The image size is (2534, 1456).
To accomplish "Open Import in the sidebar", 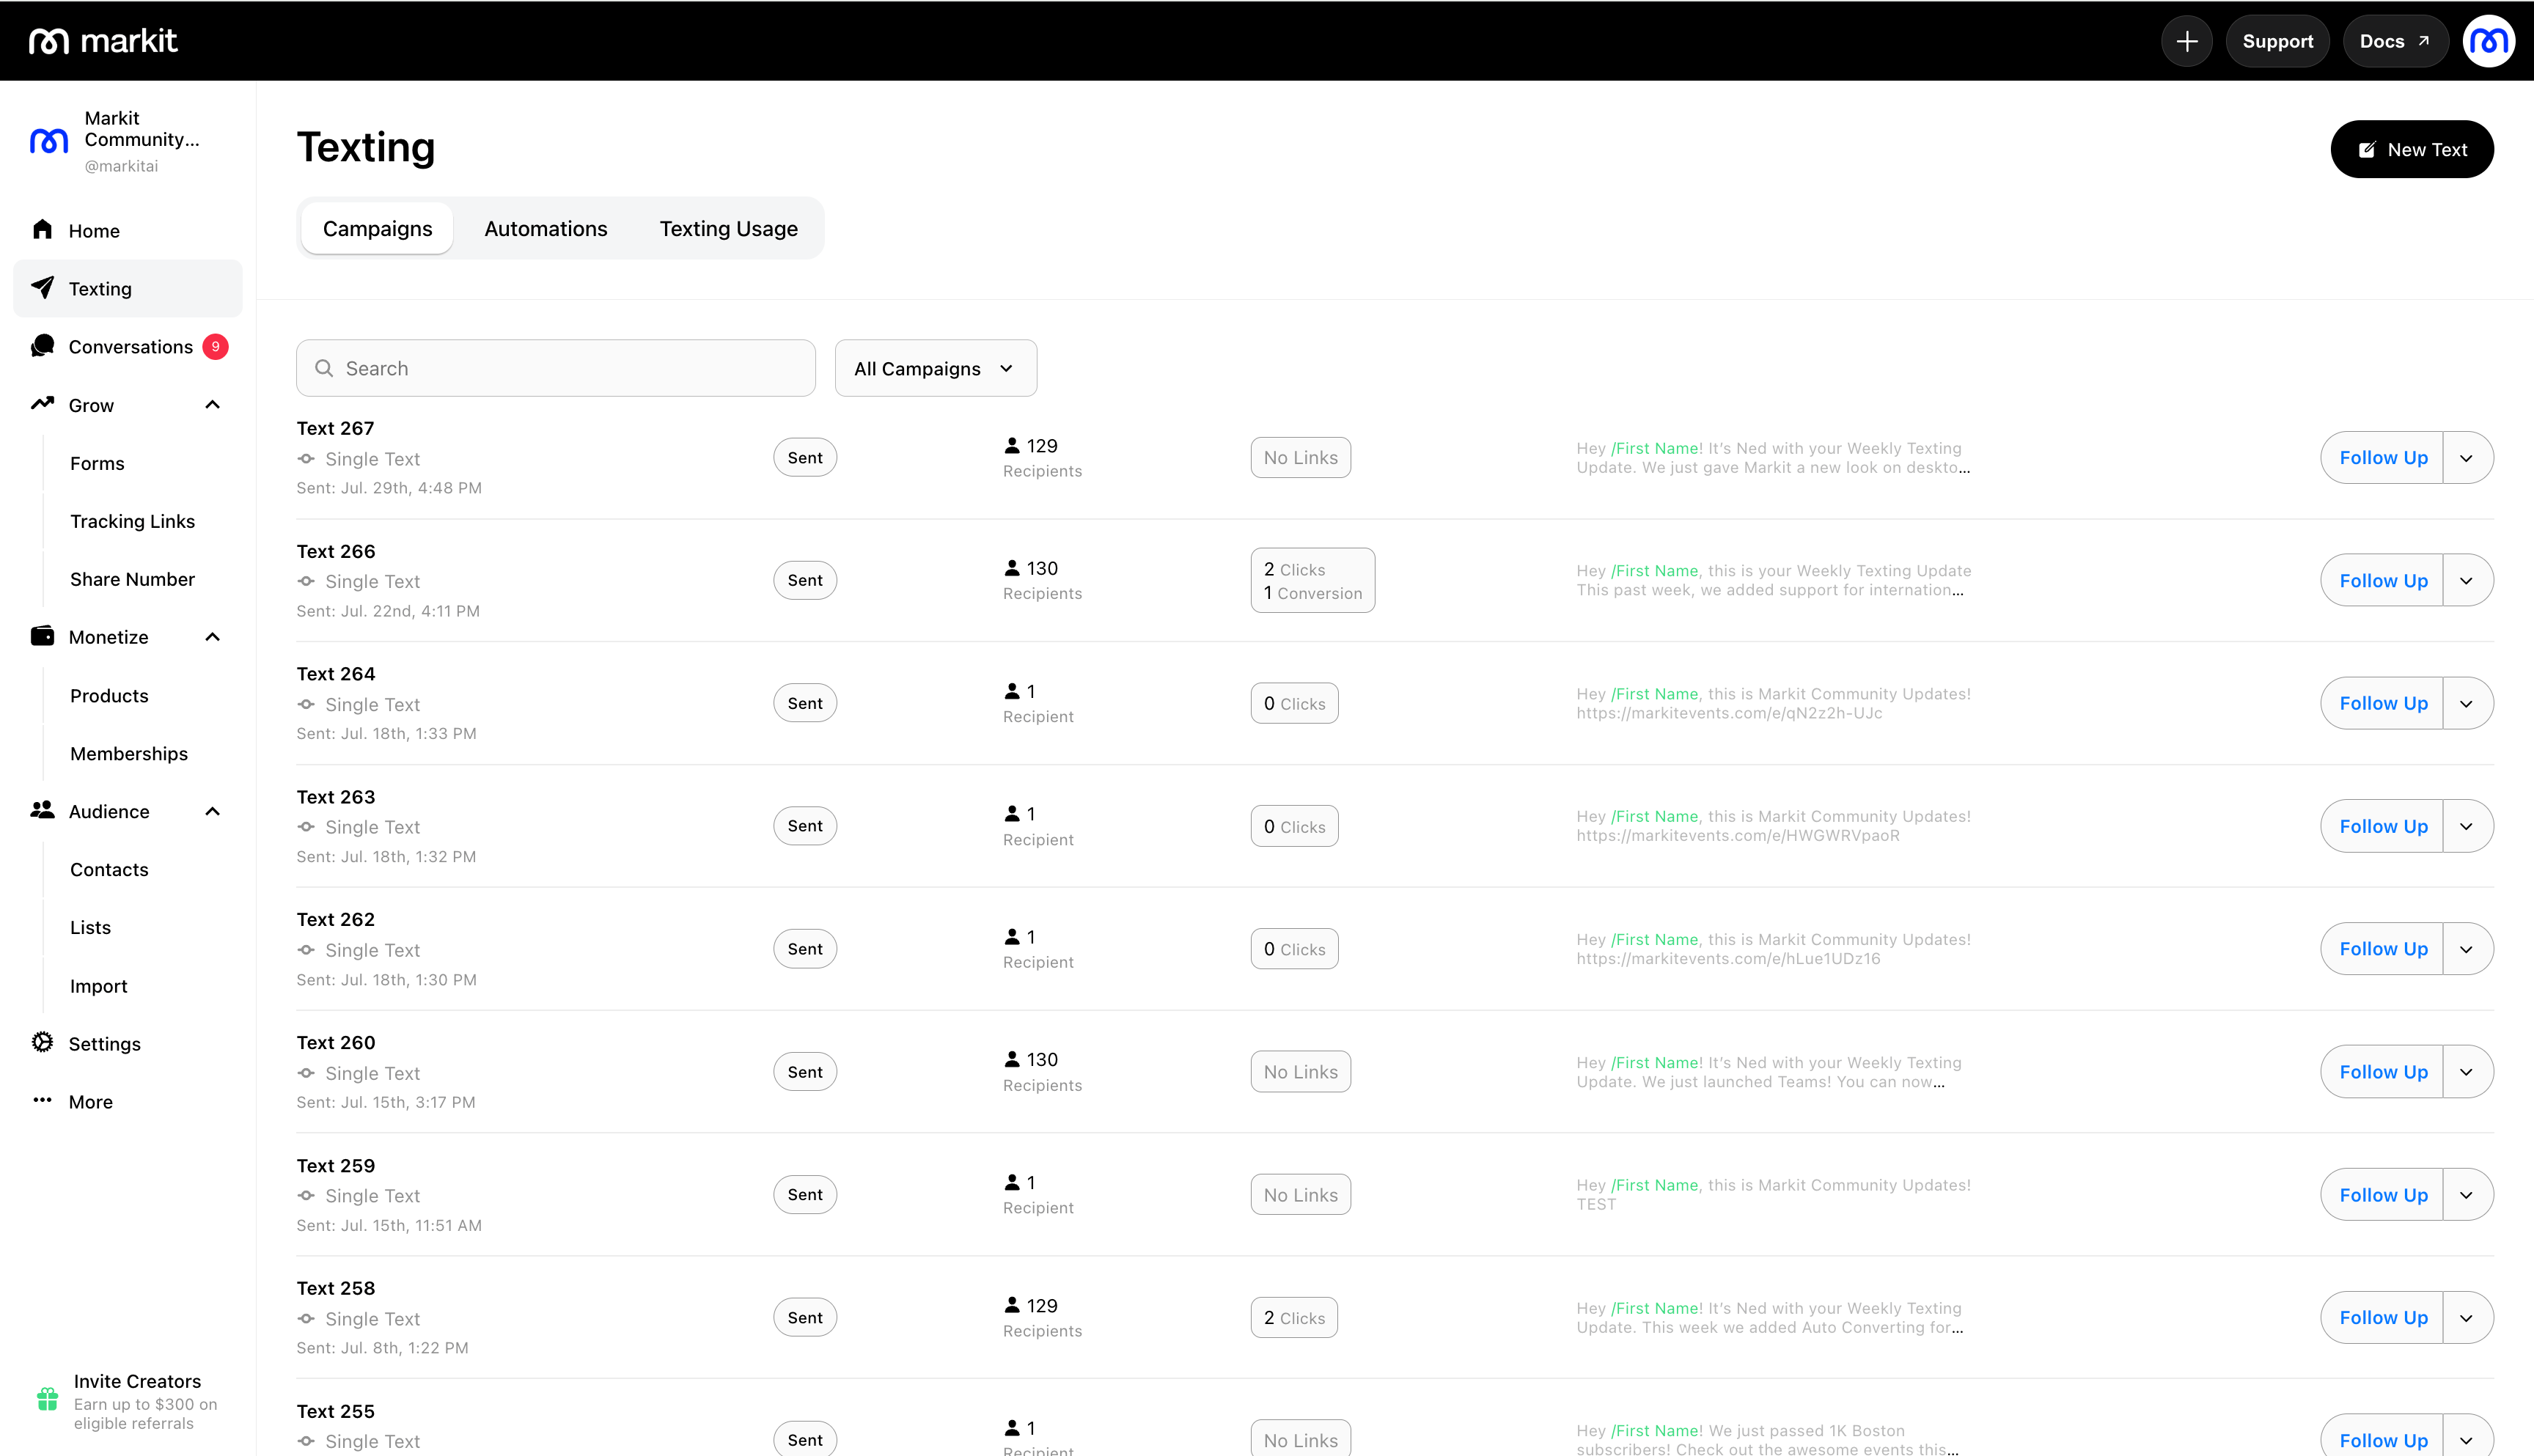I will (x=98, y=985).
